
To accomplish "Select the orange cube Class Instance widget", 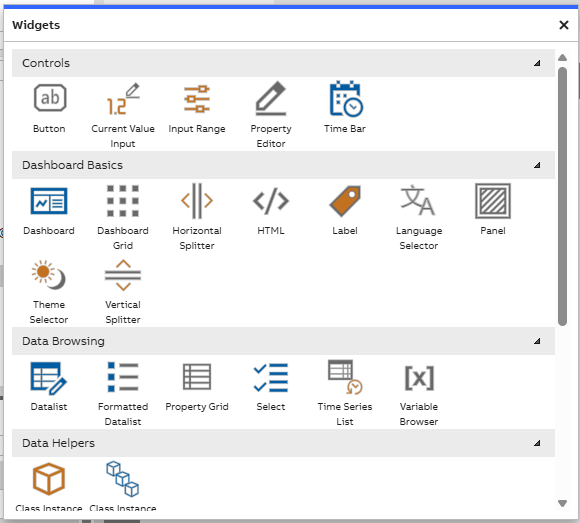I will click(x=49, y=479).
